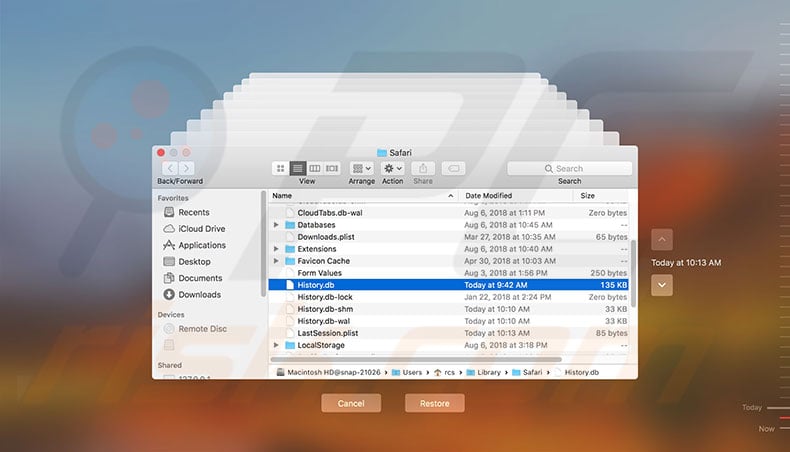Screen dimensions: 790x452
Task: Open Downloads in the sidebar
Action: pyautogui.click(x=192, y=294)
